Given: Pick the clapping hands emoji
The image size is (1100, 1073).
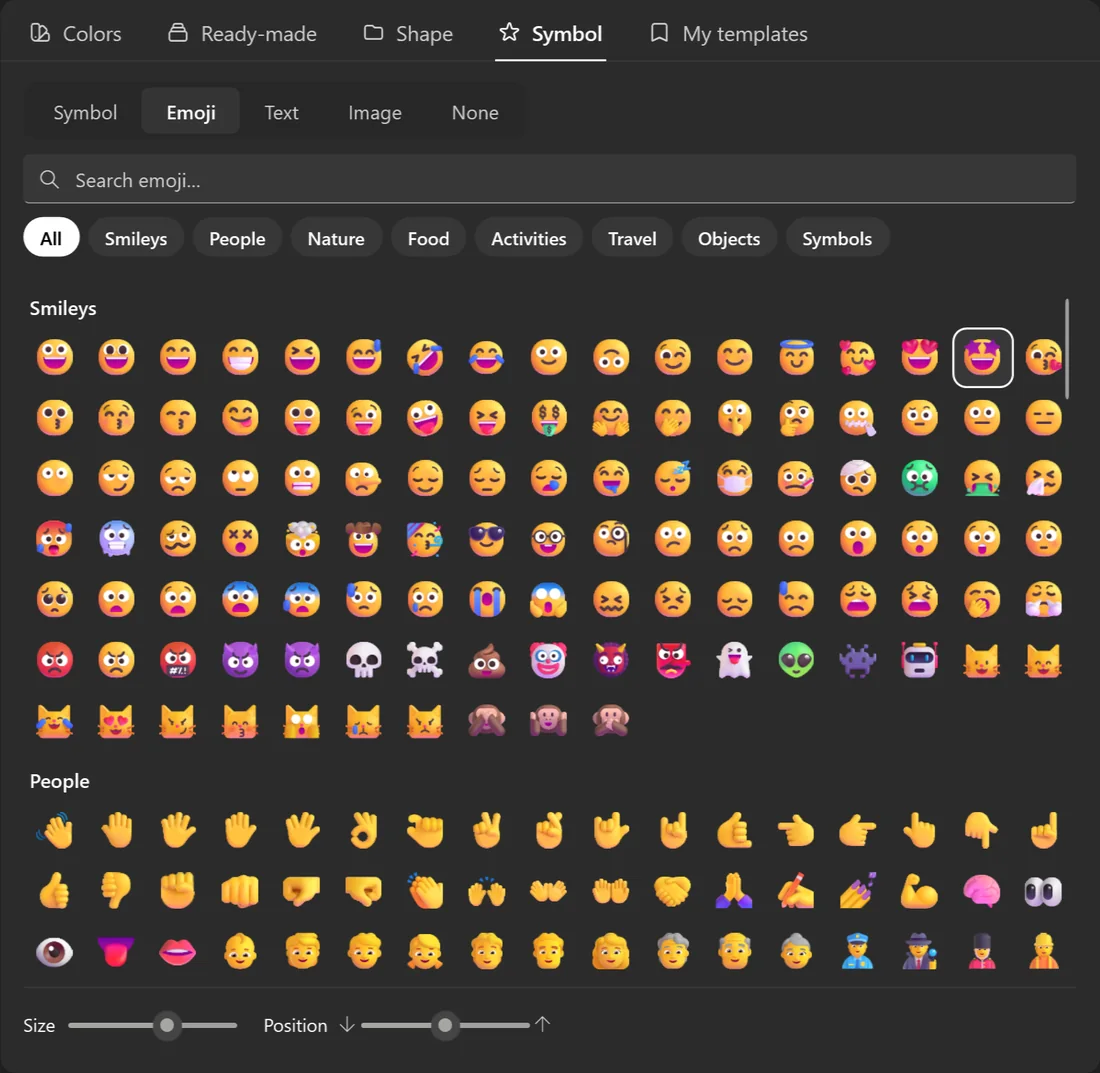Looking at the screenshot, I should pos(425,891).
